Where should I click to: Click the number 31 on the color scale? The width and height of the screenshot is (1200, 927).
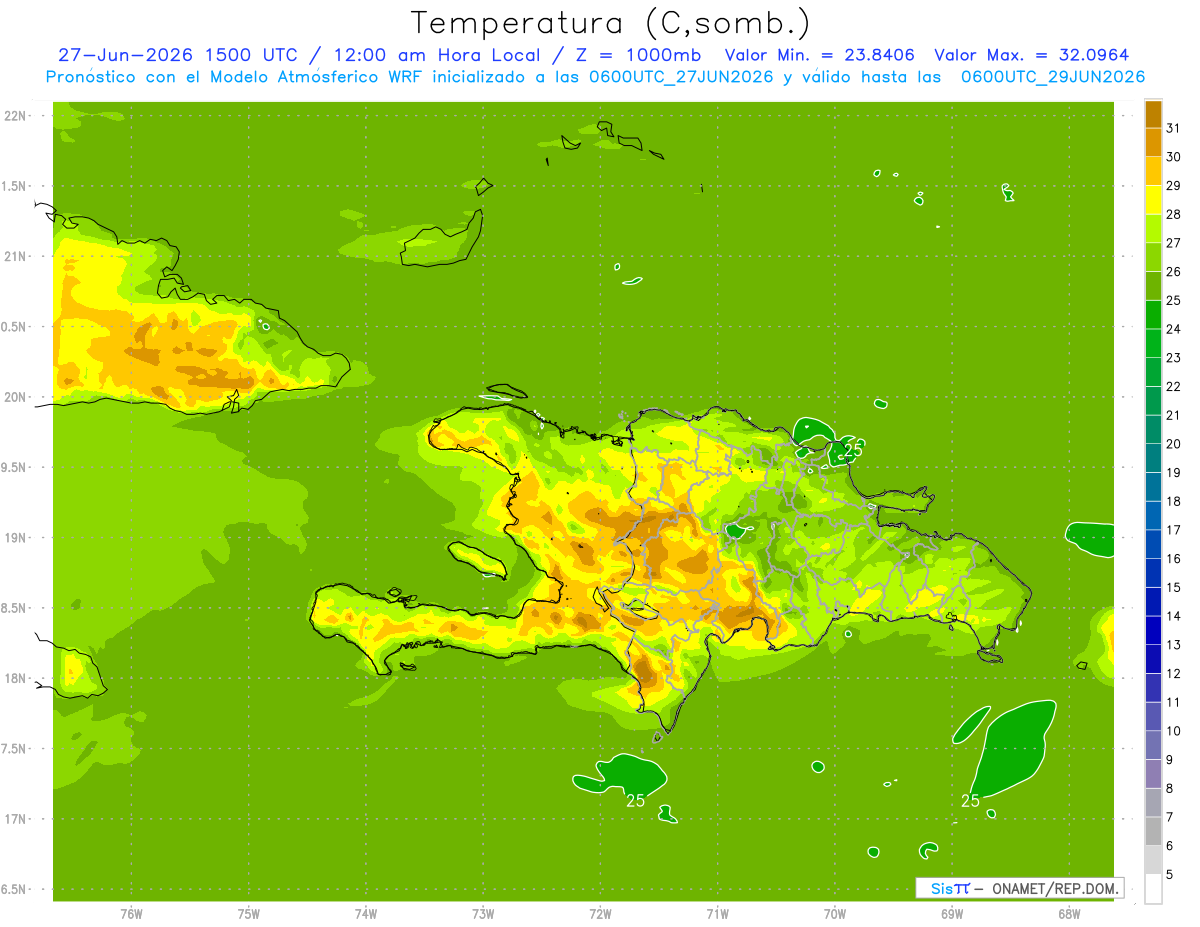pos(1173,128)
